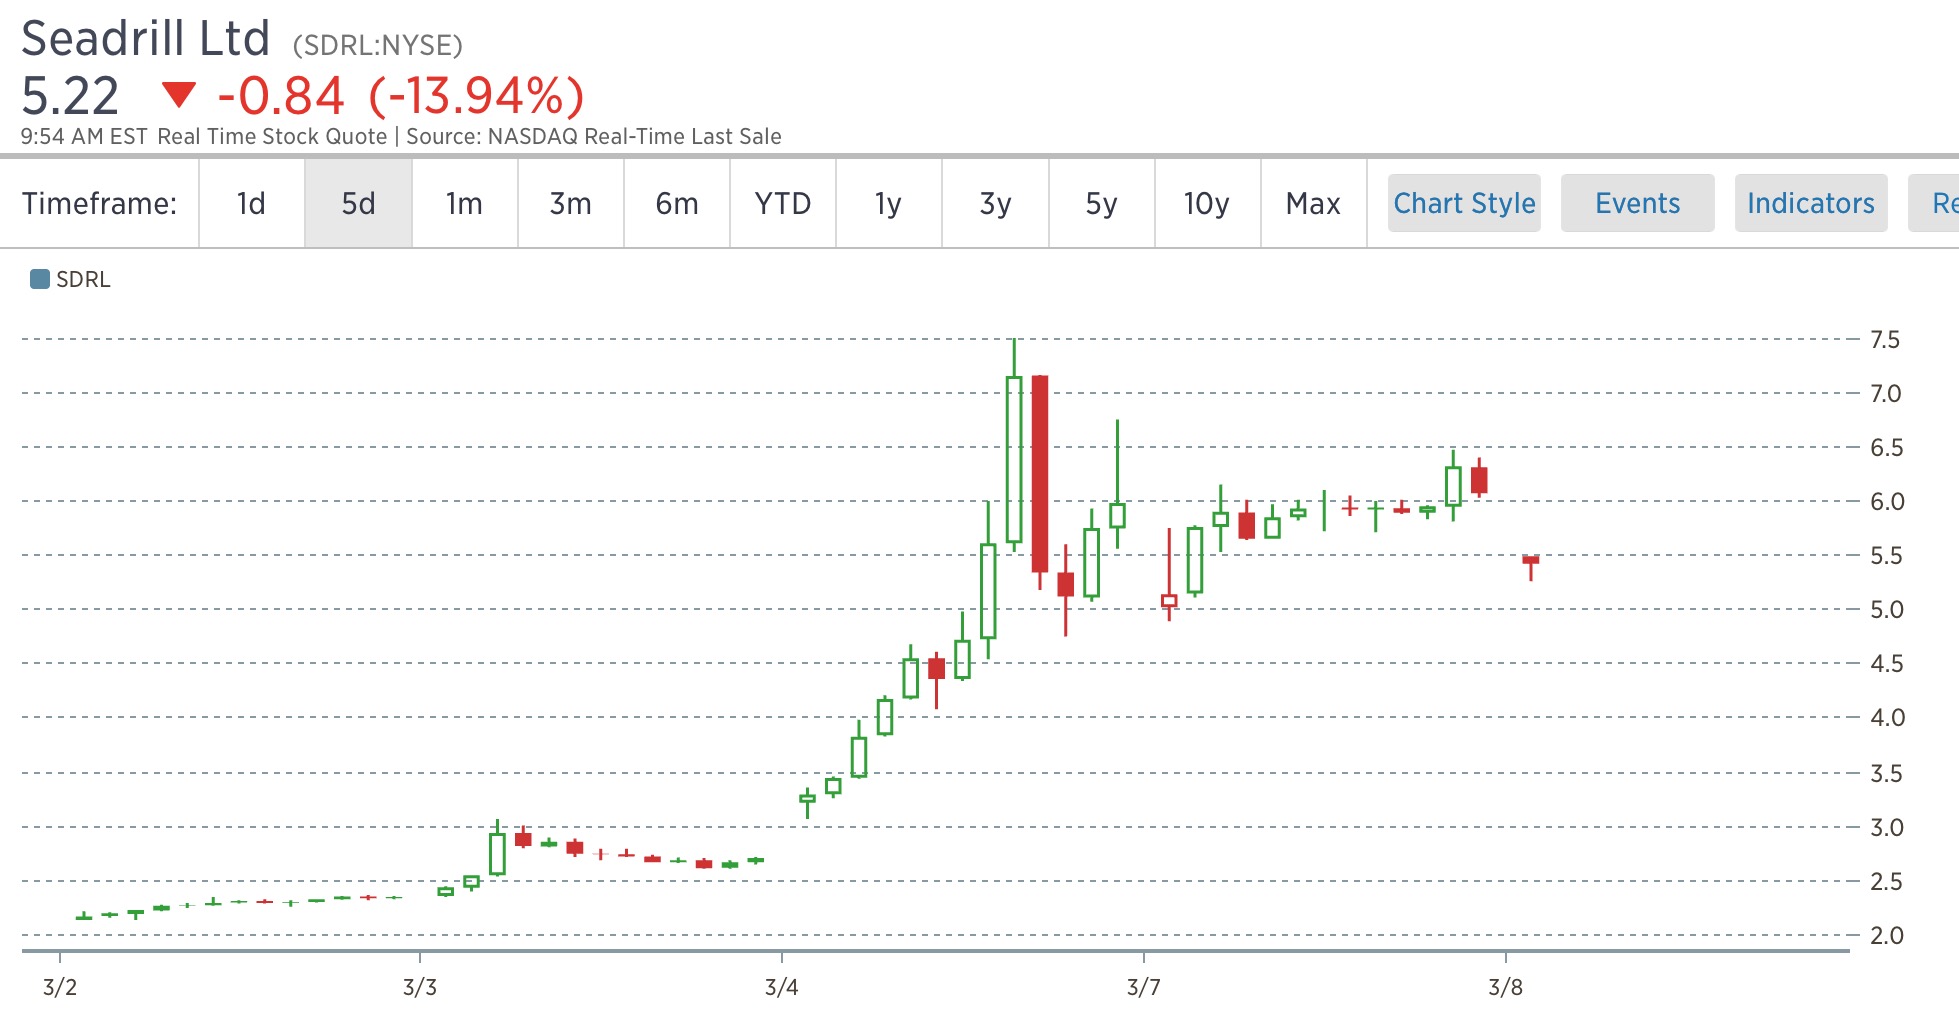Click the 9:54 AM EST timestamp

[x=84, y=137]
